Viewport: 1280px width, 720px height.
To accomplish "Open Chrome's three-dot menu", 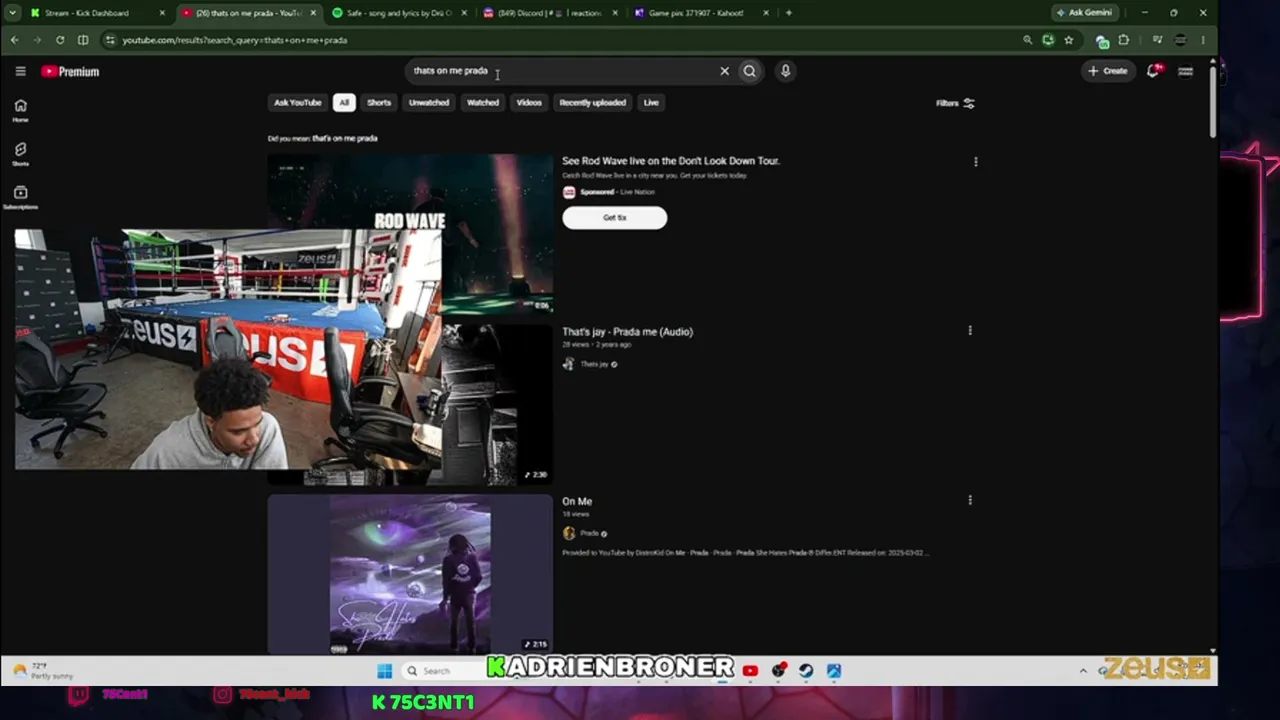I will click(1203, 40).
